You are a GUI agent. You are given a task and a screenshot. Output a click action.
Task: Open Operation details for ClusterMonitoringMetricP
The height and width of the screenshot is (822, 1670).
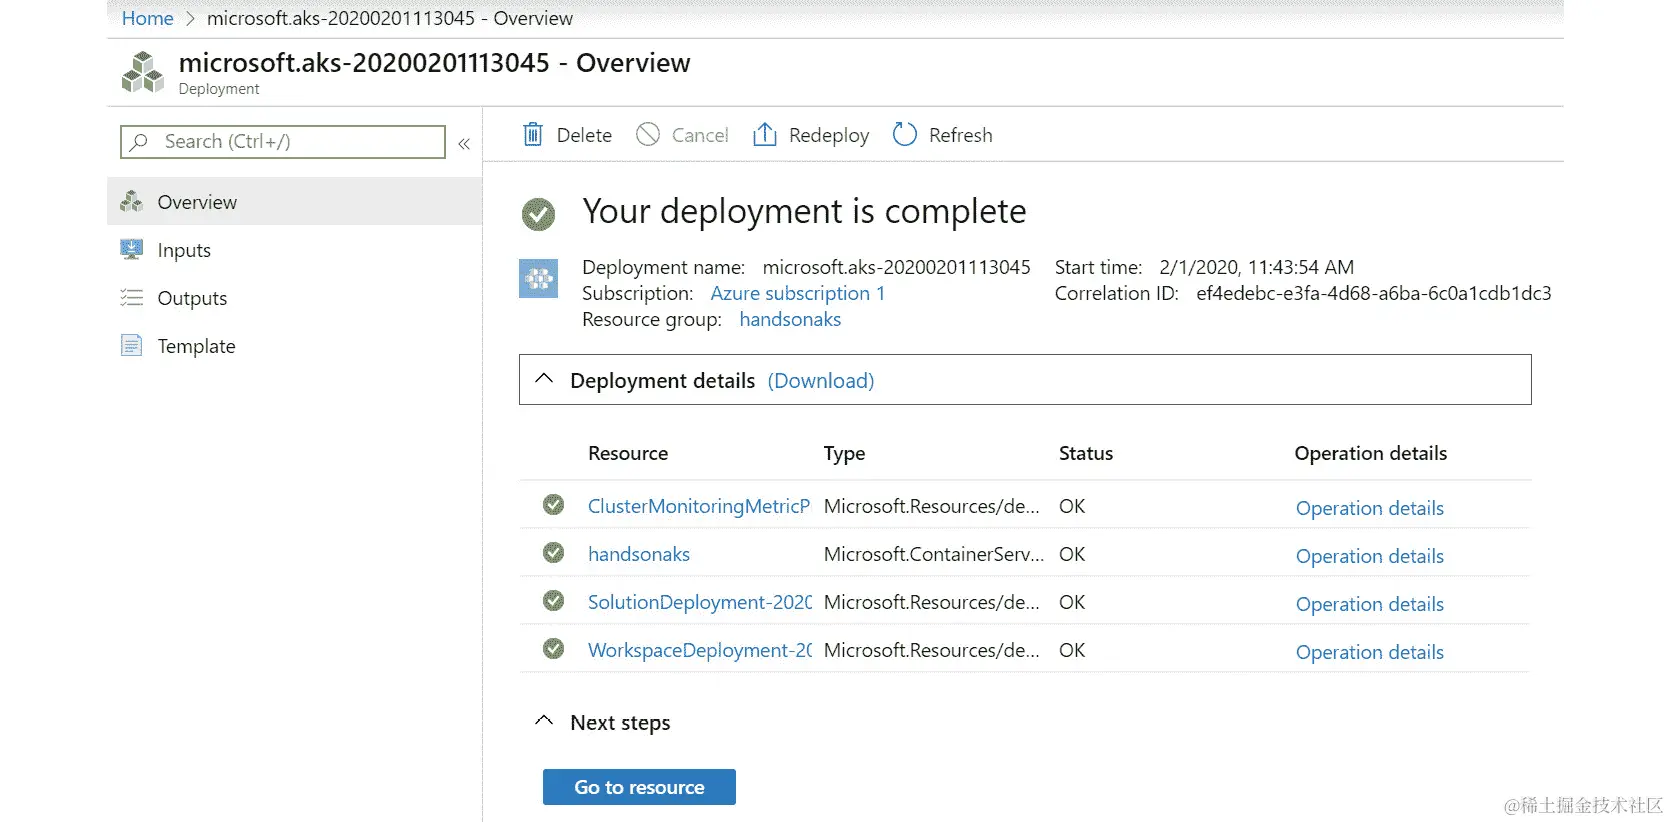coord(1370,508)
